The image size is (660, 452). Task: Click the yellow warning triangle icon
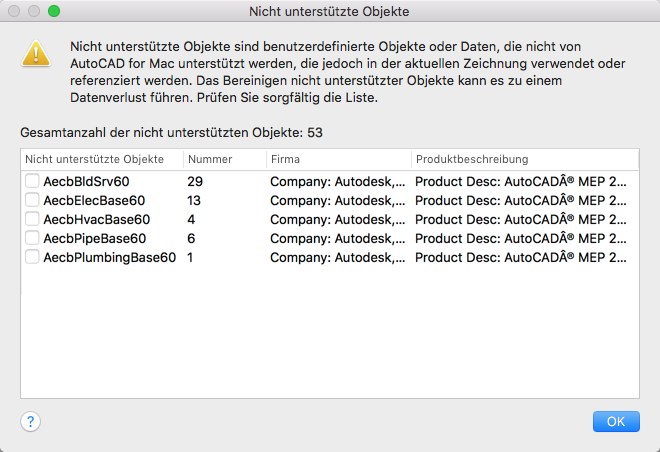point(37,53)
